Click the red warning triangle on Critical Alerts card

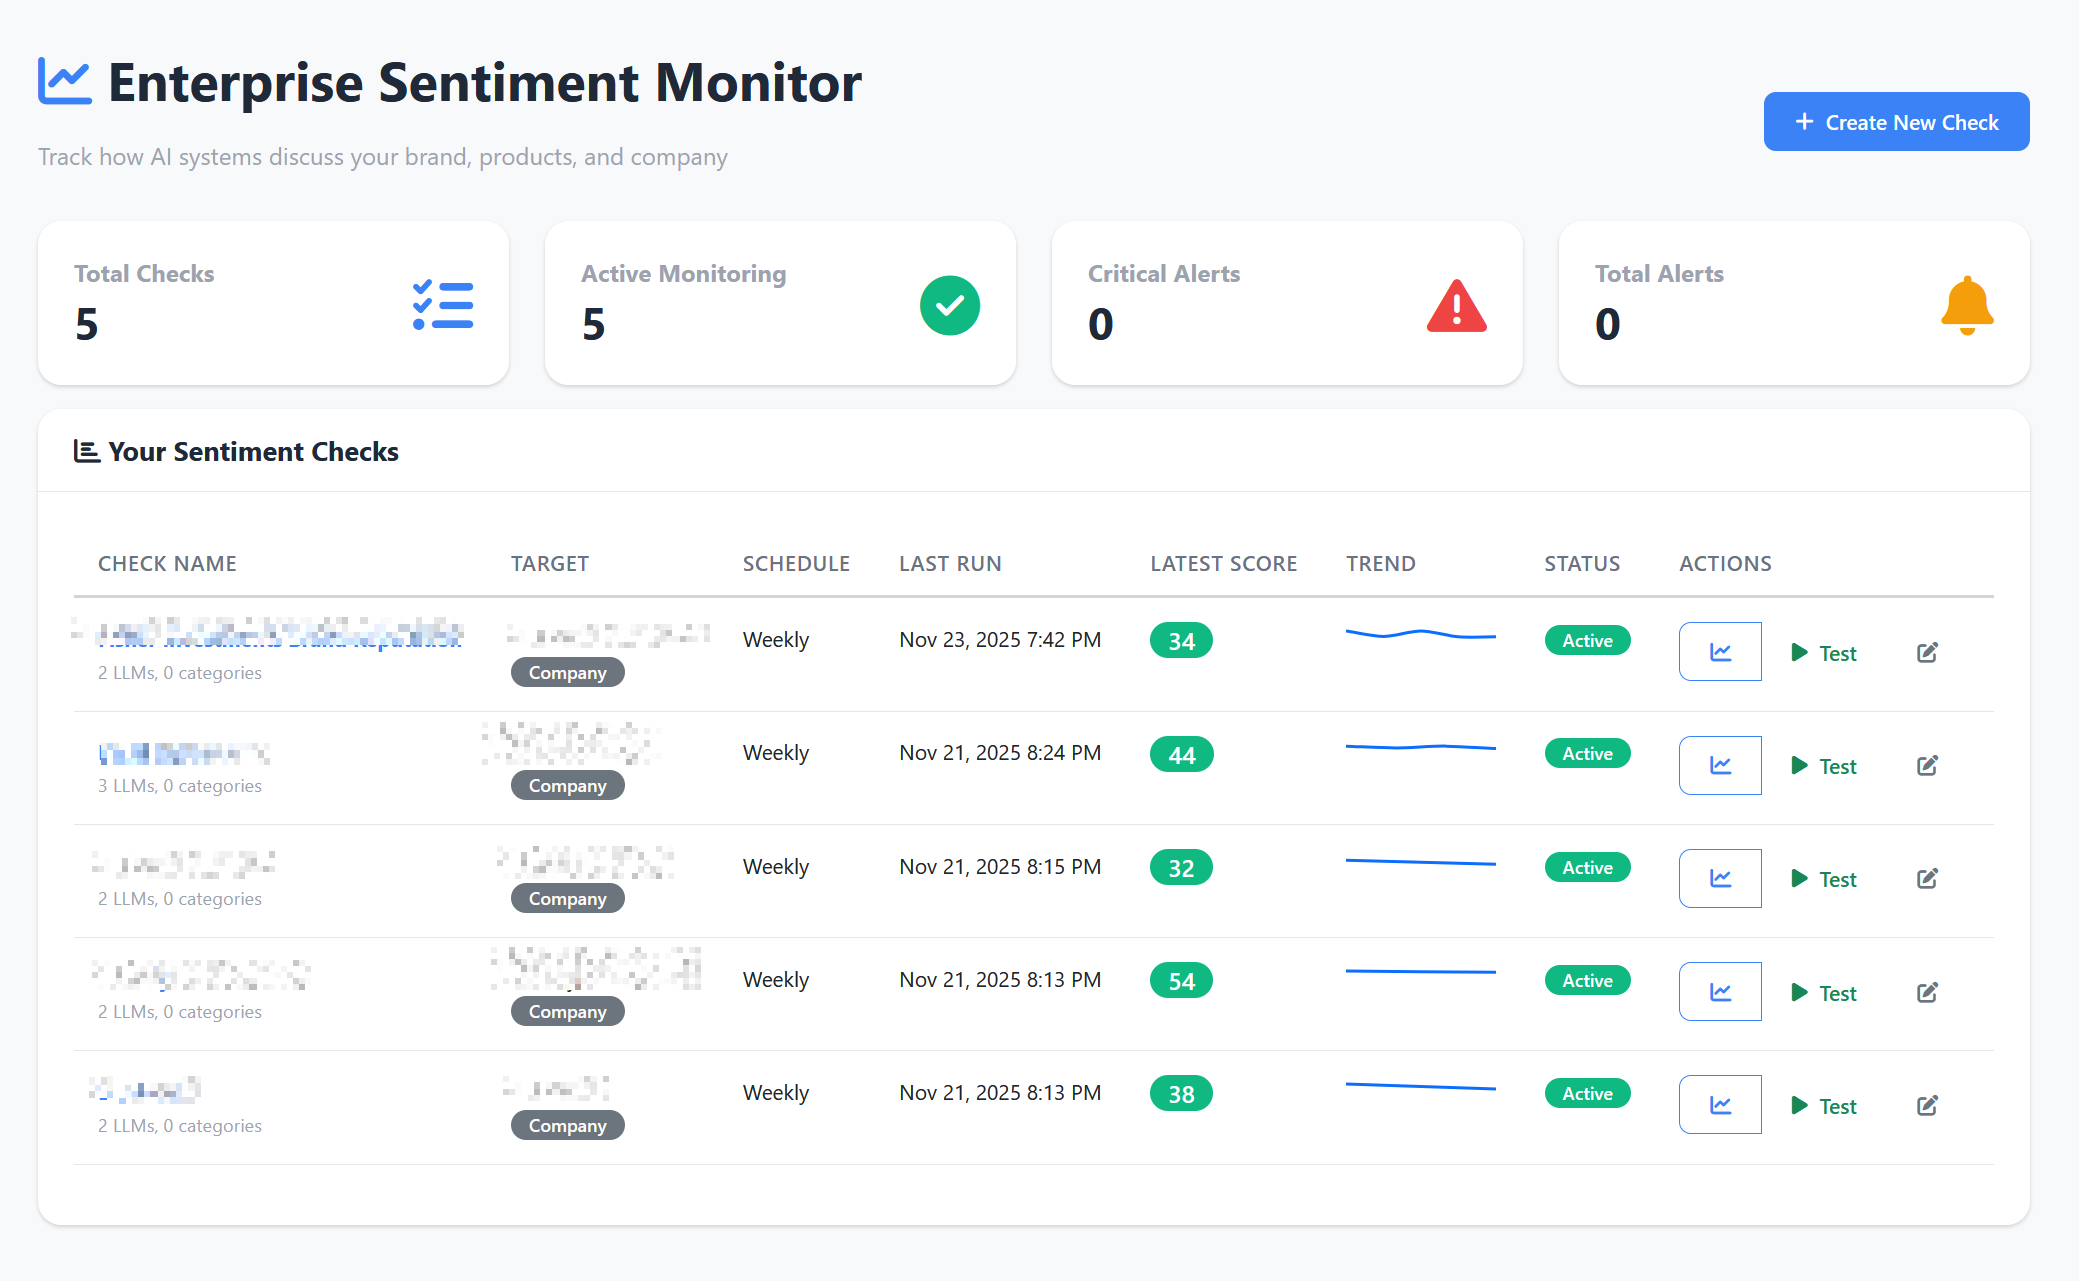(1456, 304)
